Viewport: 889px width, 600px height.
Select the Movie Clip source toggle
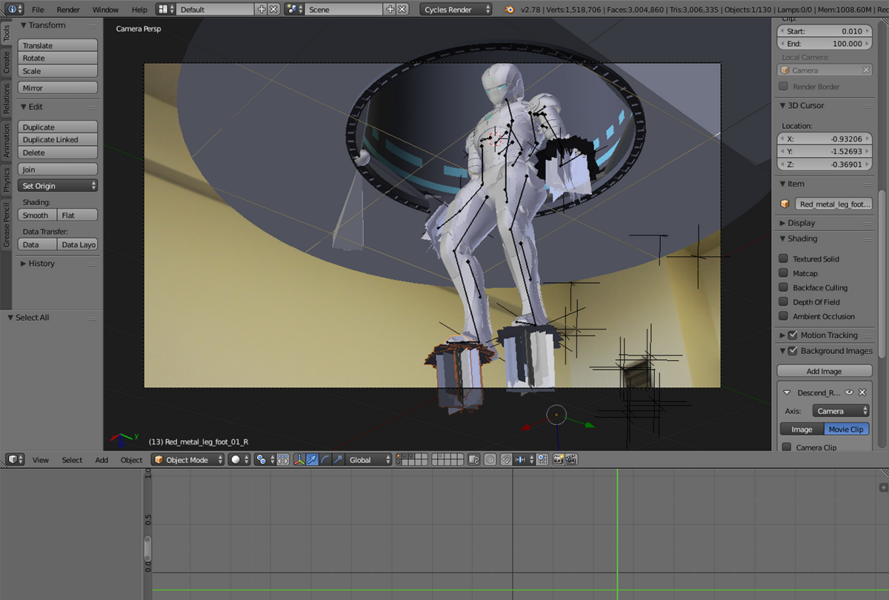tap(846, 429)
